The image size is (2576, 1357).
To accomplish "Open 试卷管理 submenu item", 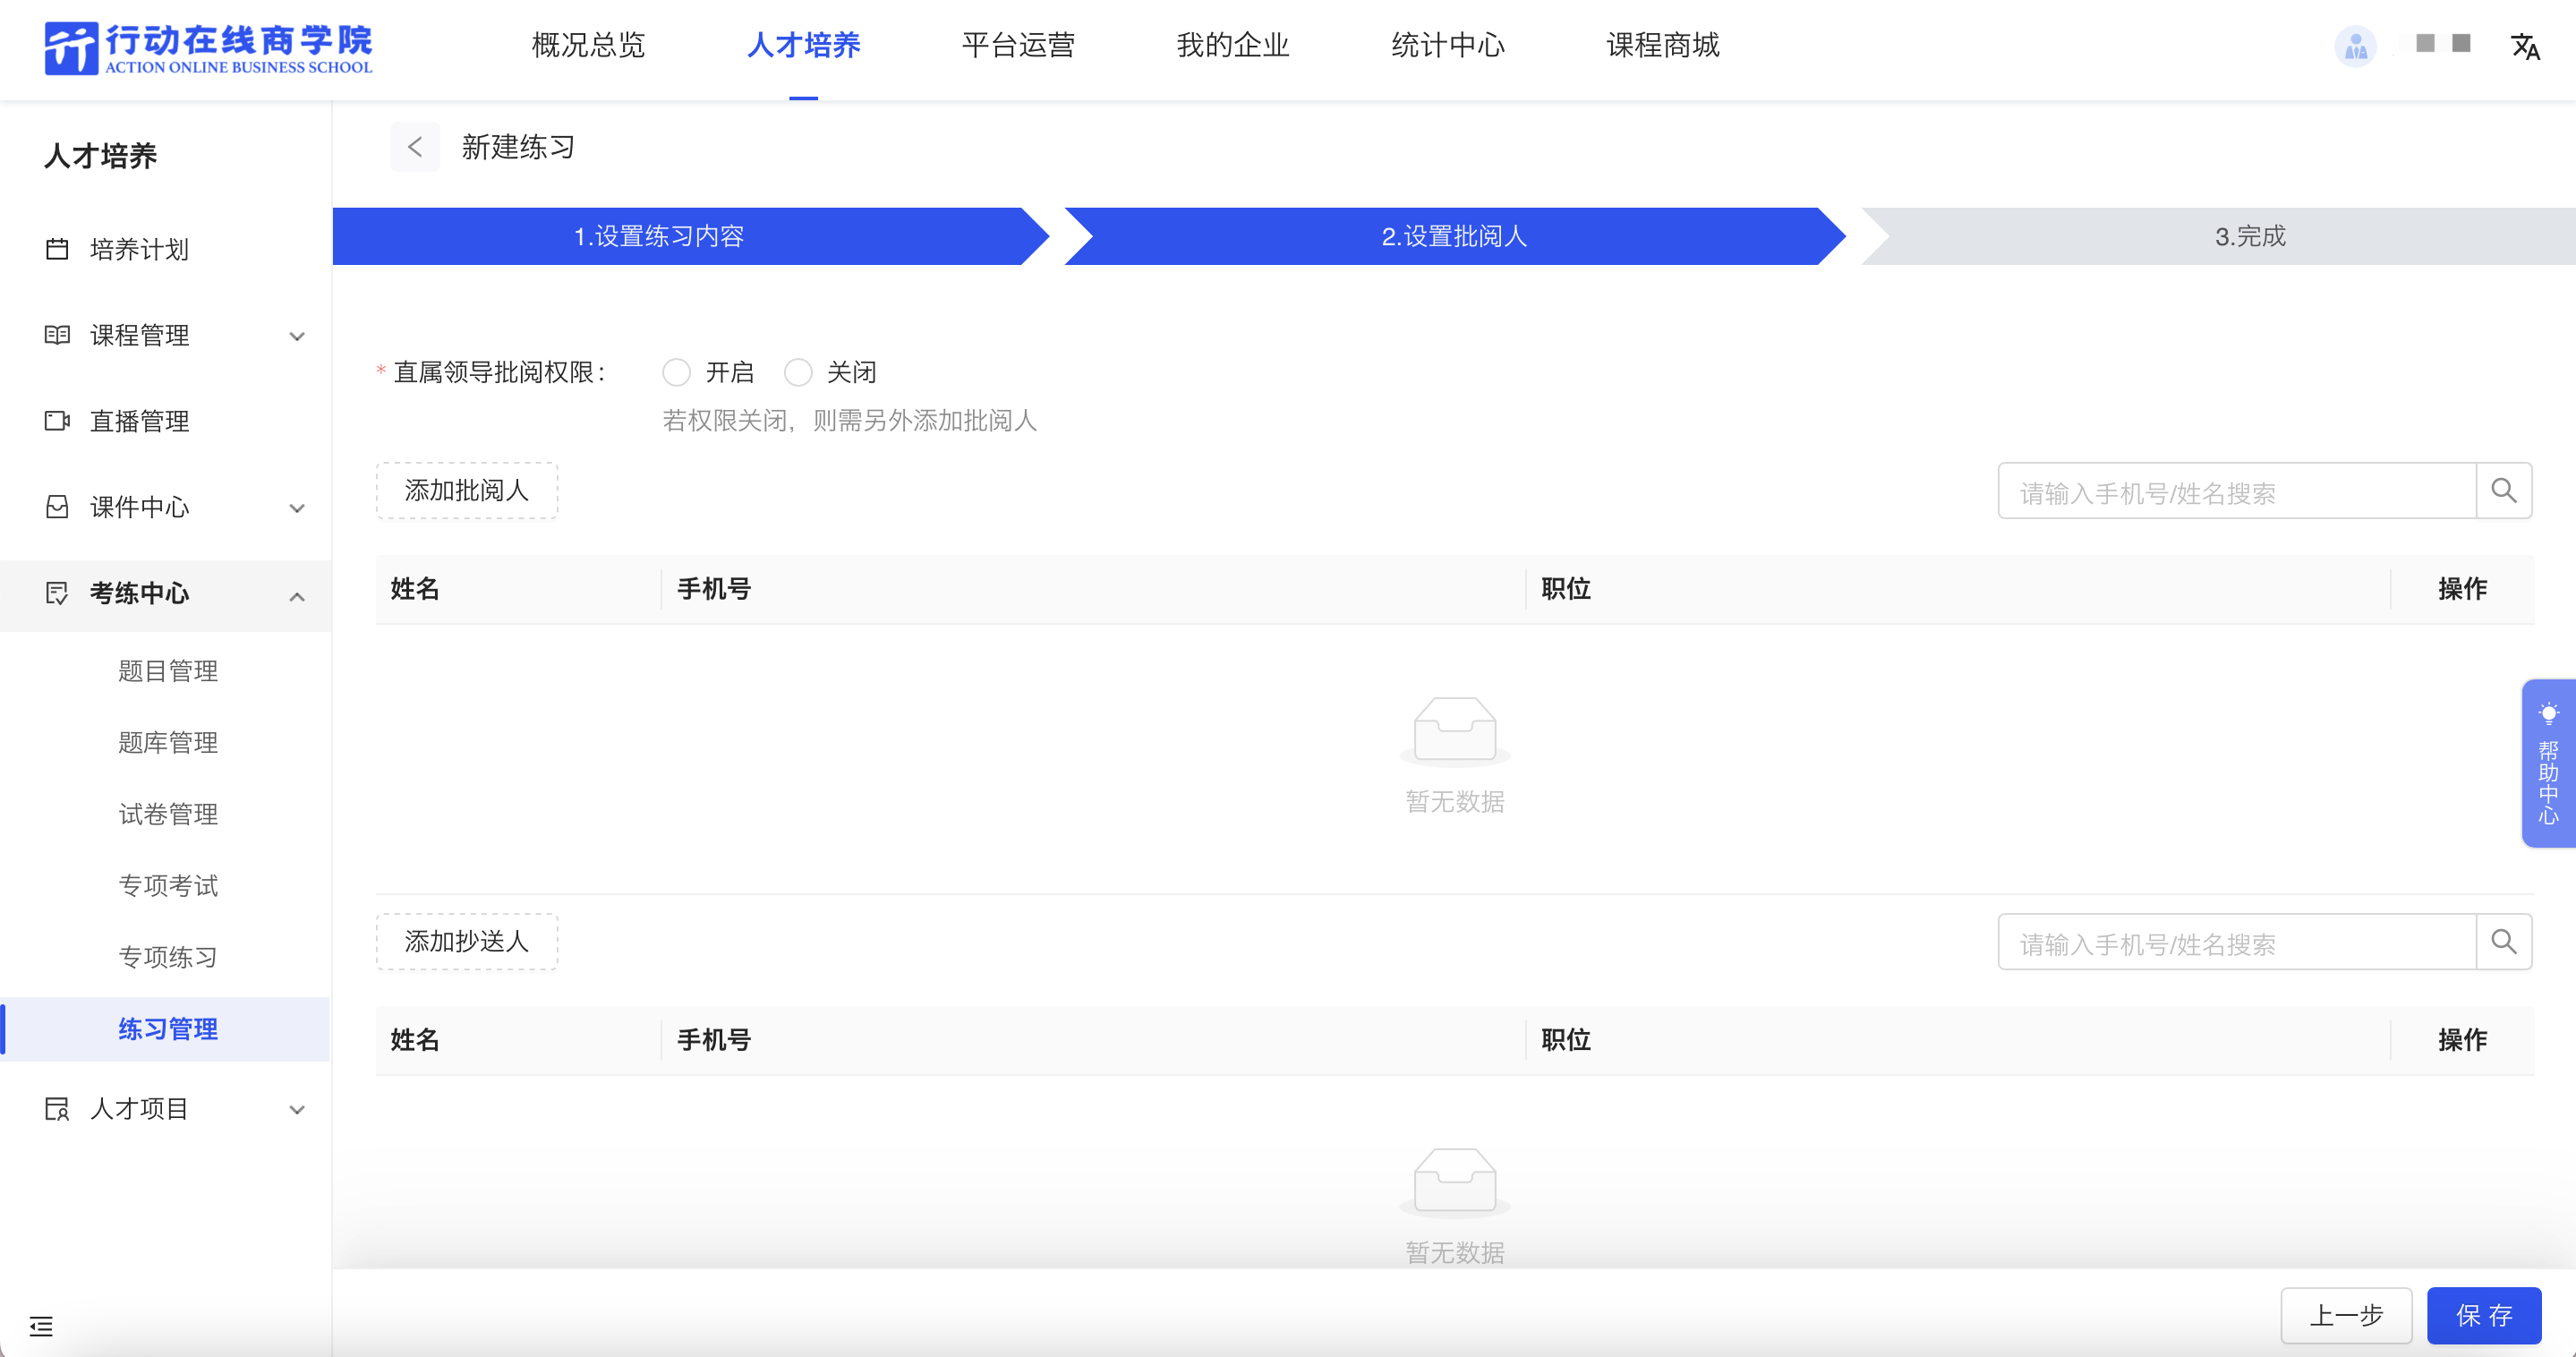I will tap(168, 814).
